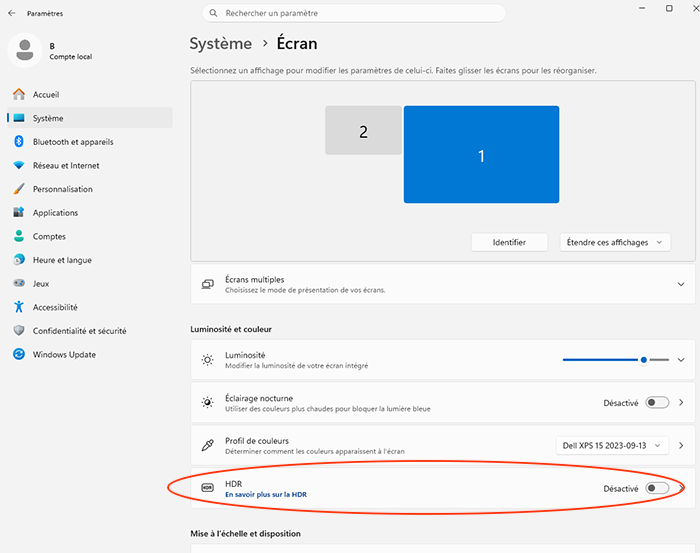Click the Windows Update refresh icon
Viewport: 700px width, 553px height.
coord(19,354)
